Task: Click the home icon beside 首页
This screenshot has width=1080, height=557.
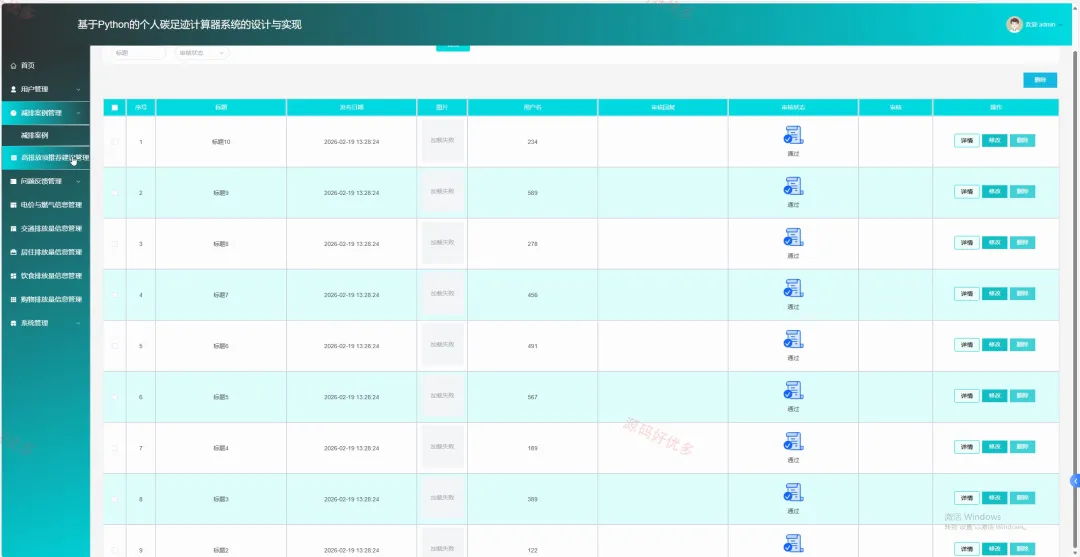Action: (x=13, y=65)
